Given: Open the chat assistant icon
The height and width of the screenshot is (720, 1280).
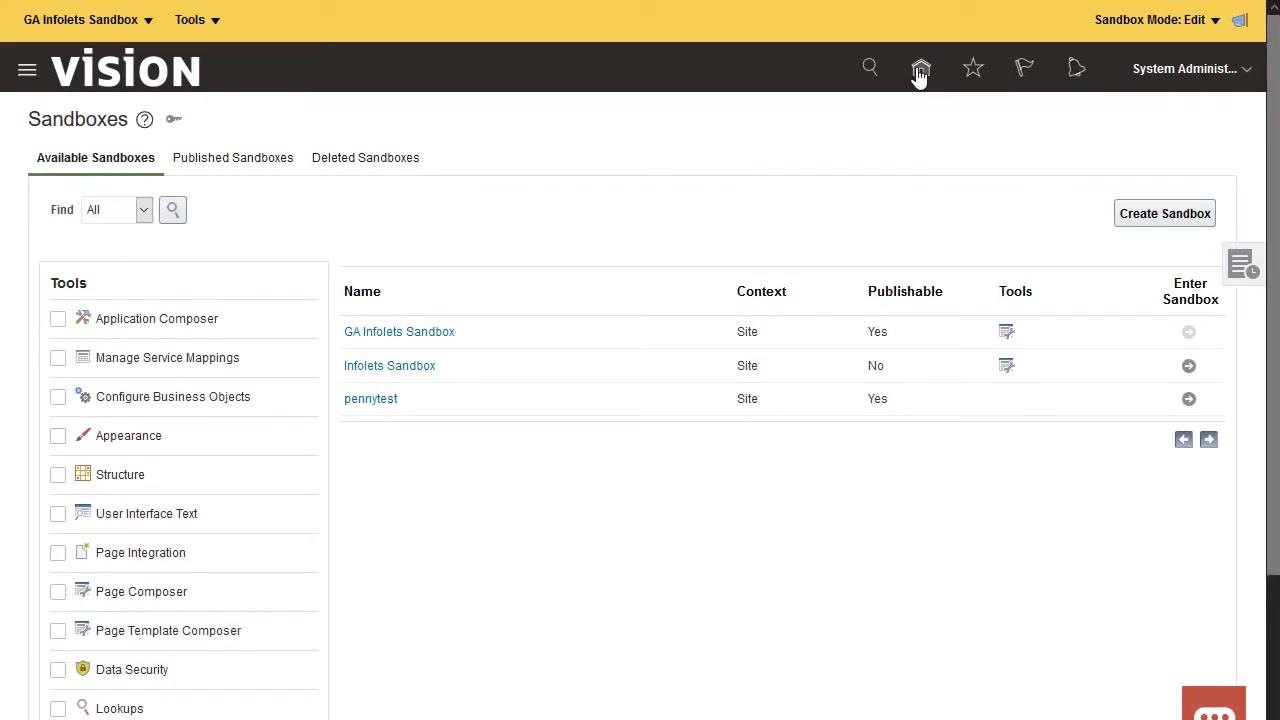Looking at the screenshot, I should [x=1214, y=703].
